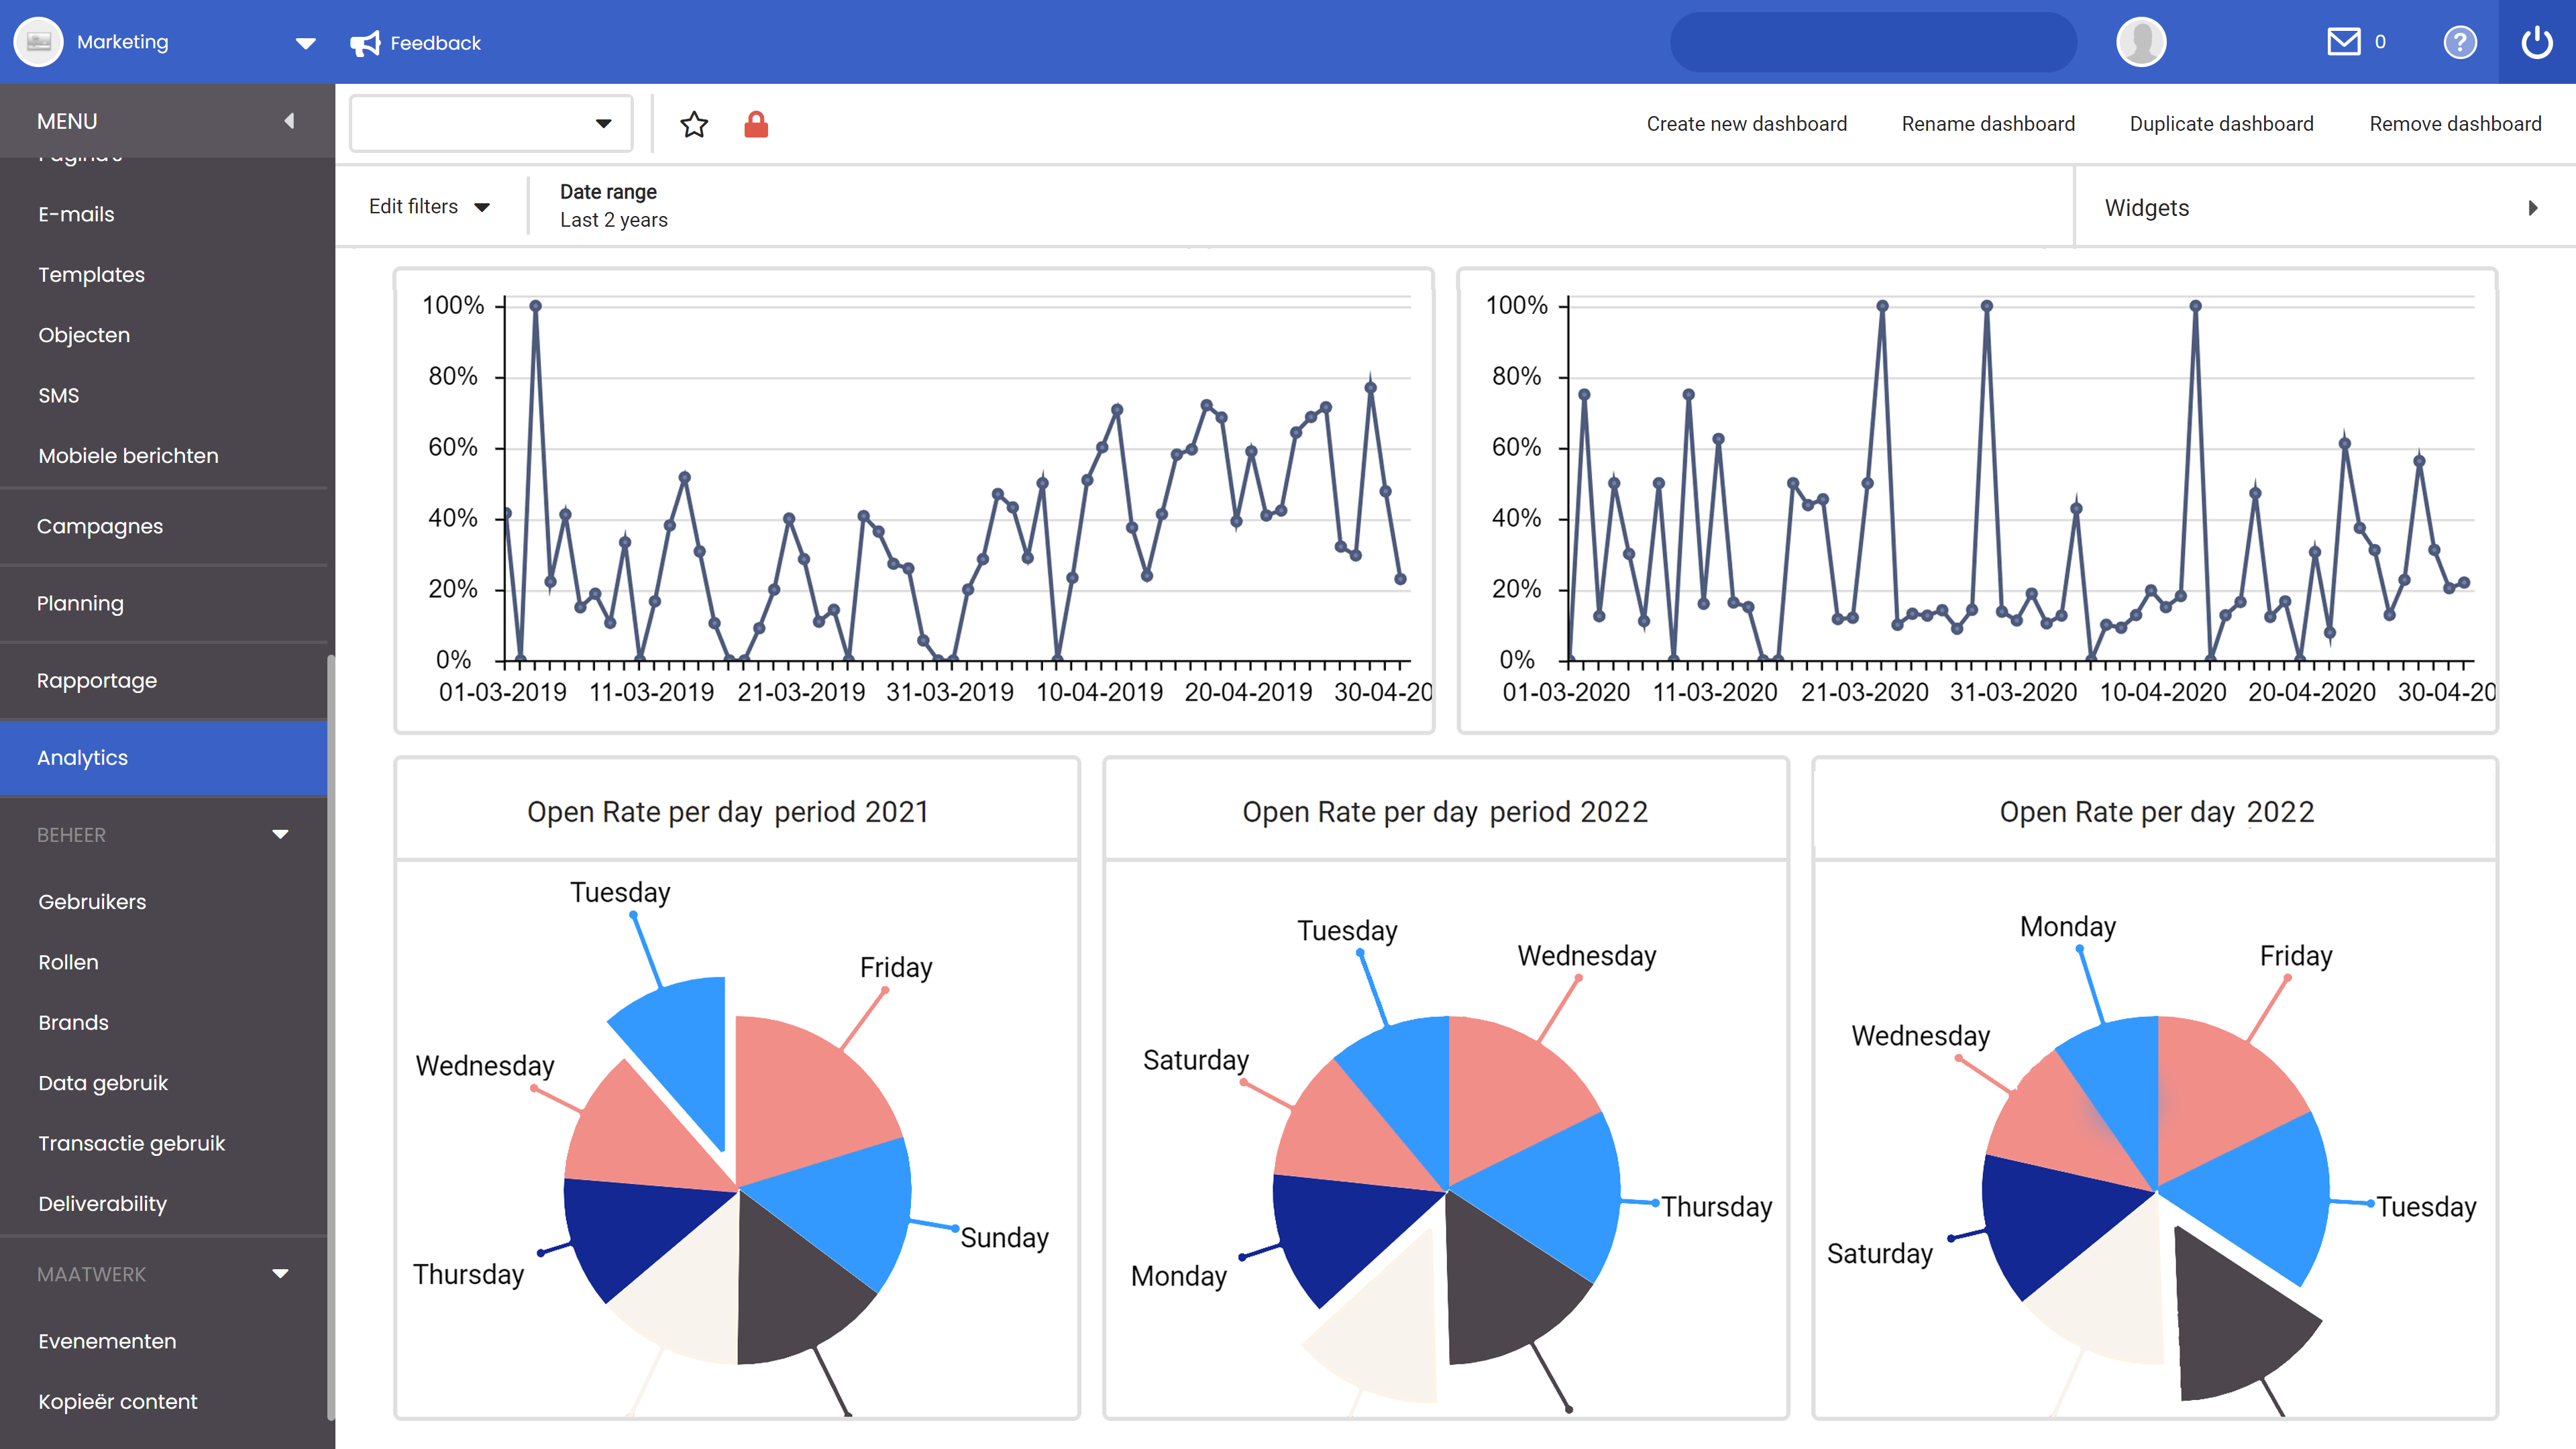Screen dimensions: 2576x1449
Task: Log out using the power icon
Action: 2537,42
